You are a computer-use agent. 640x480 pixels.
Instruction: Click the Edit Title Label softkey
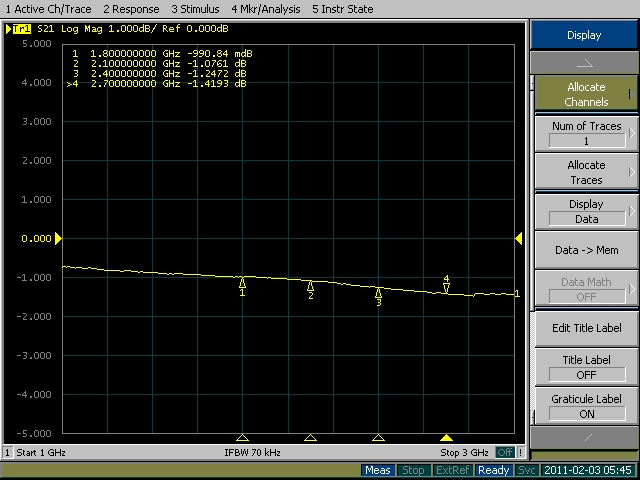click(x=586, y=328)
